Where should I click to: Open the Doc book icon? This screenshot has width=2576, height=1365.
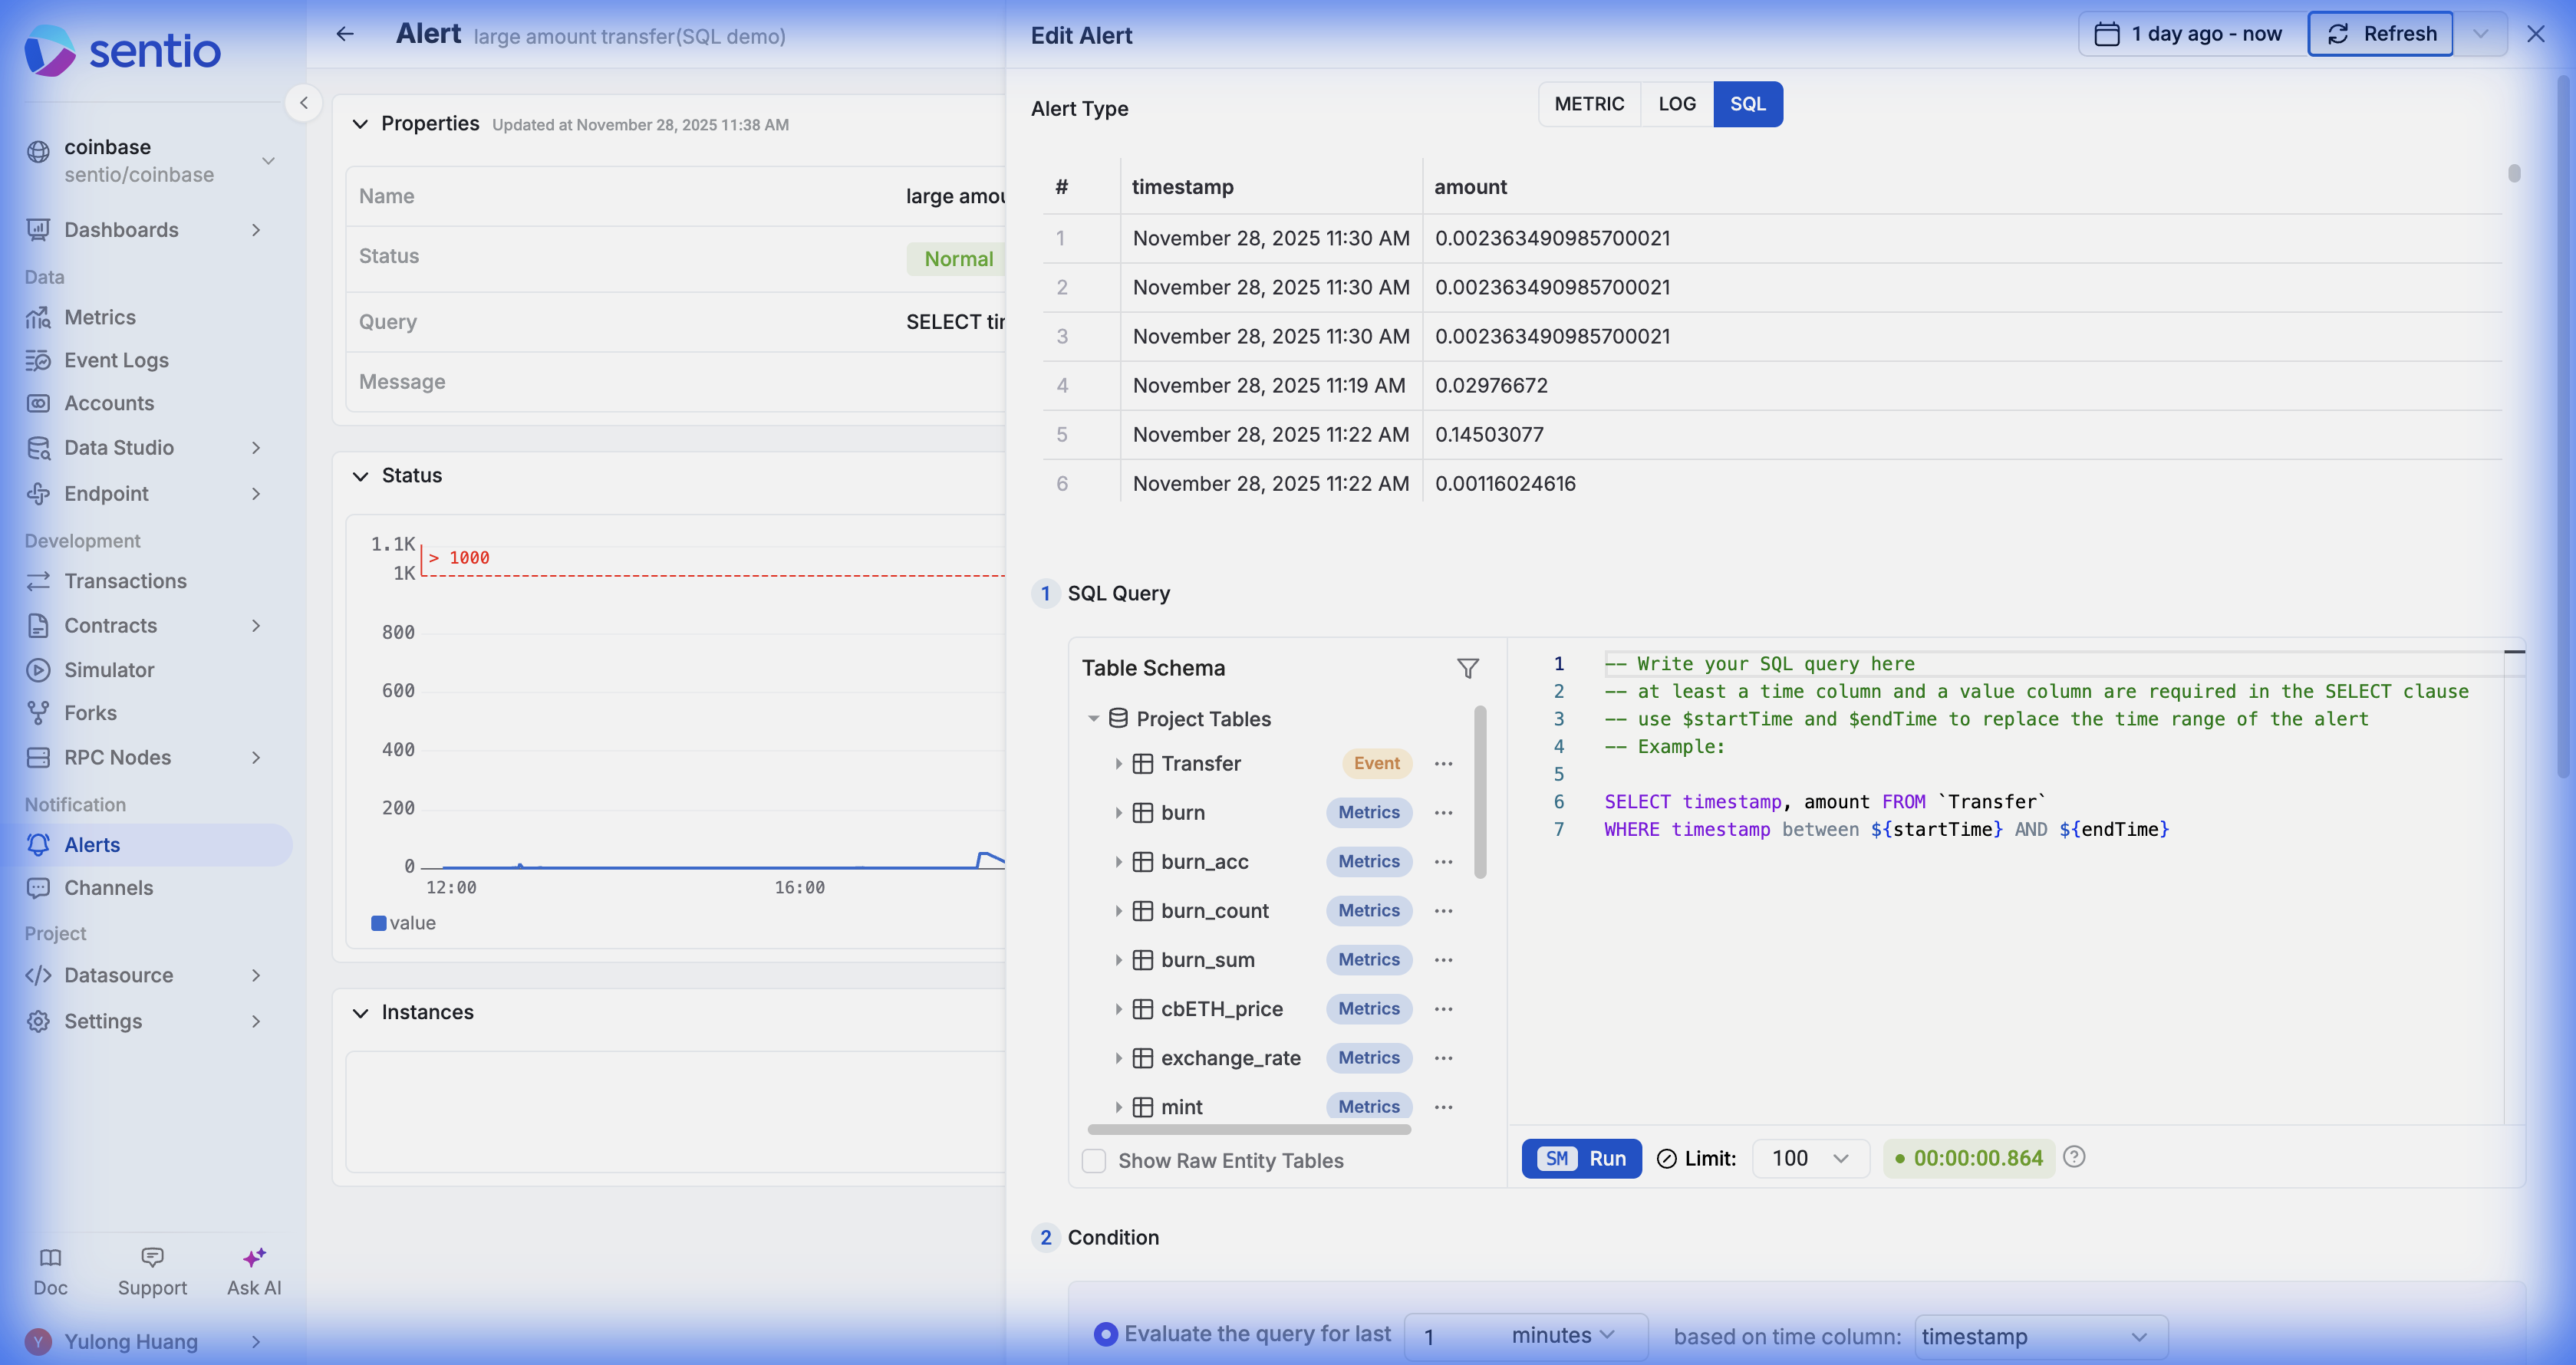point(50,1257)
